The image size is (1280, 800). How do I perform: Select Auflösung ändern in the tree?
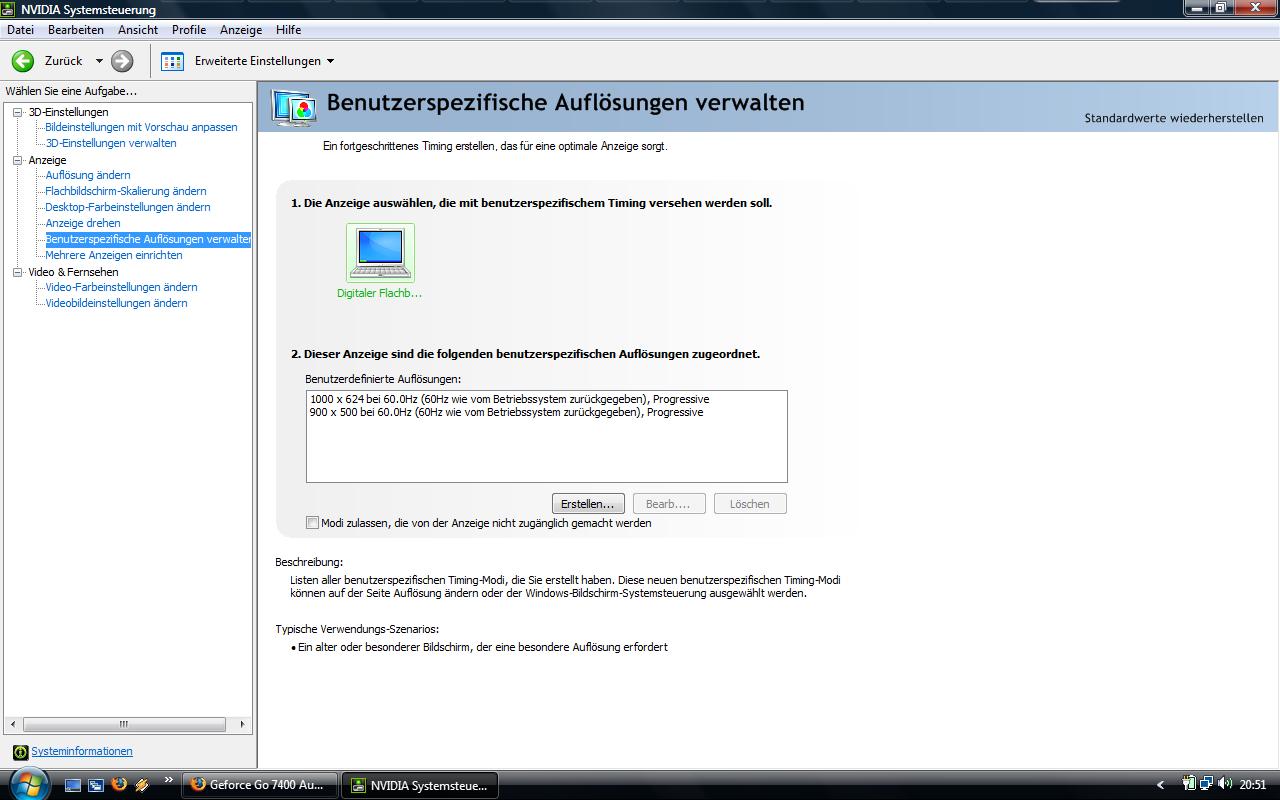tap(88, 175)
